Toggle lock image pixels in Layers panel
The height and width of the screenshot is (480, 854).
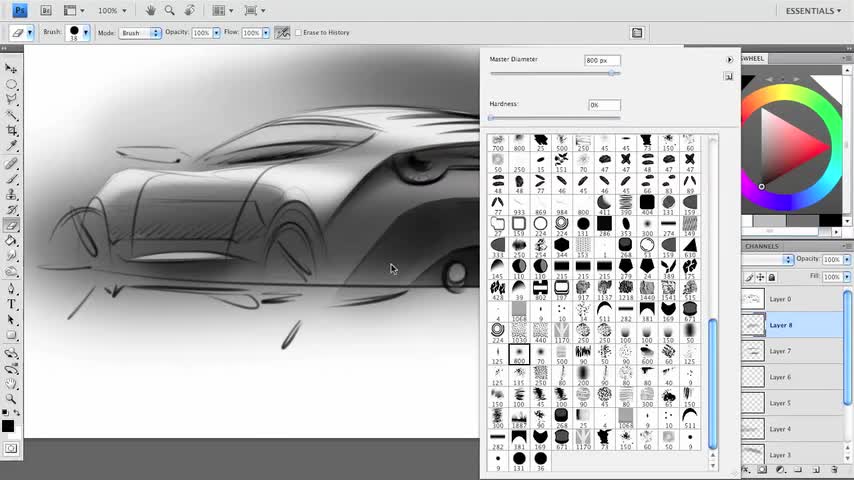pyautogui.click(x=749, y=278)
